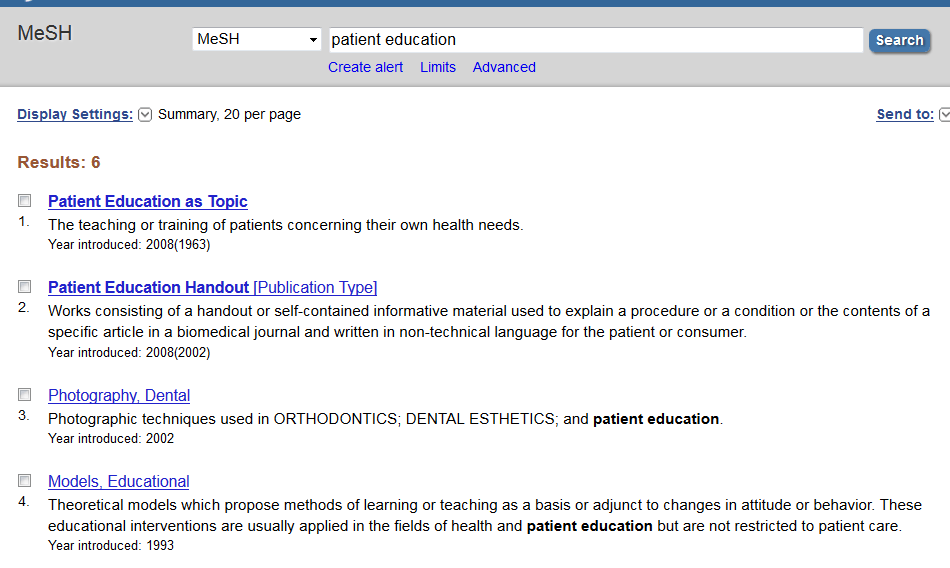This screenshot has height=568, width=950.
Task: Open the Photography, Dental result
Action: [x=119, y=395]
